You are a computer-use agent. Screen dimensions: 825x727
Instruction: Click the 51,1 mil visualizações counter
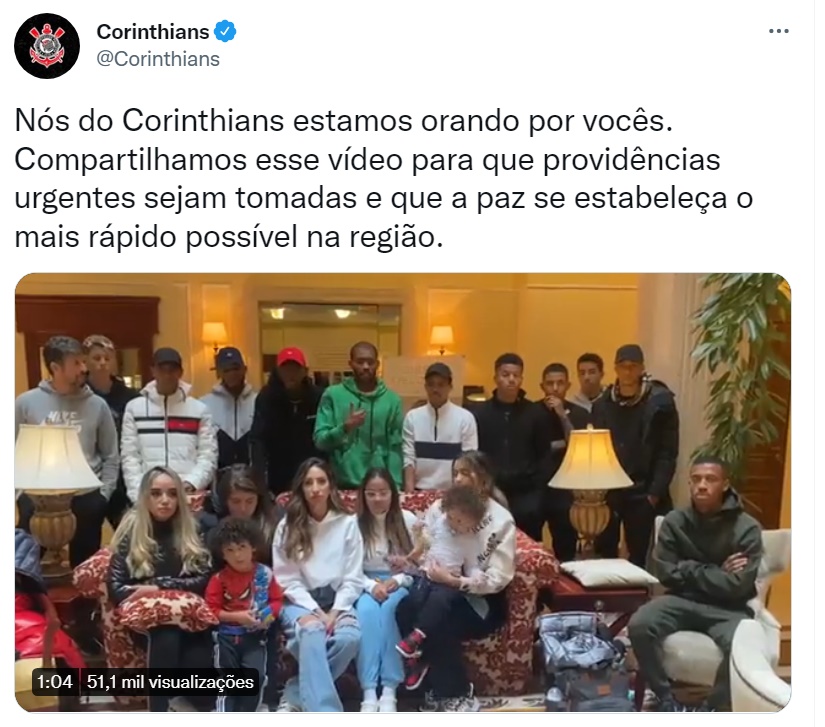[x=170, y=682]
